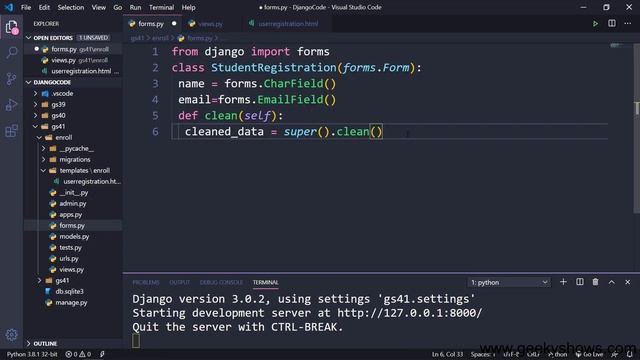Screen dimensions: 640x360
Task: Open the Manage gear settings menu
Action: [x=11, y=335]
